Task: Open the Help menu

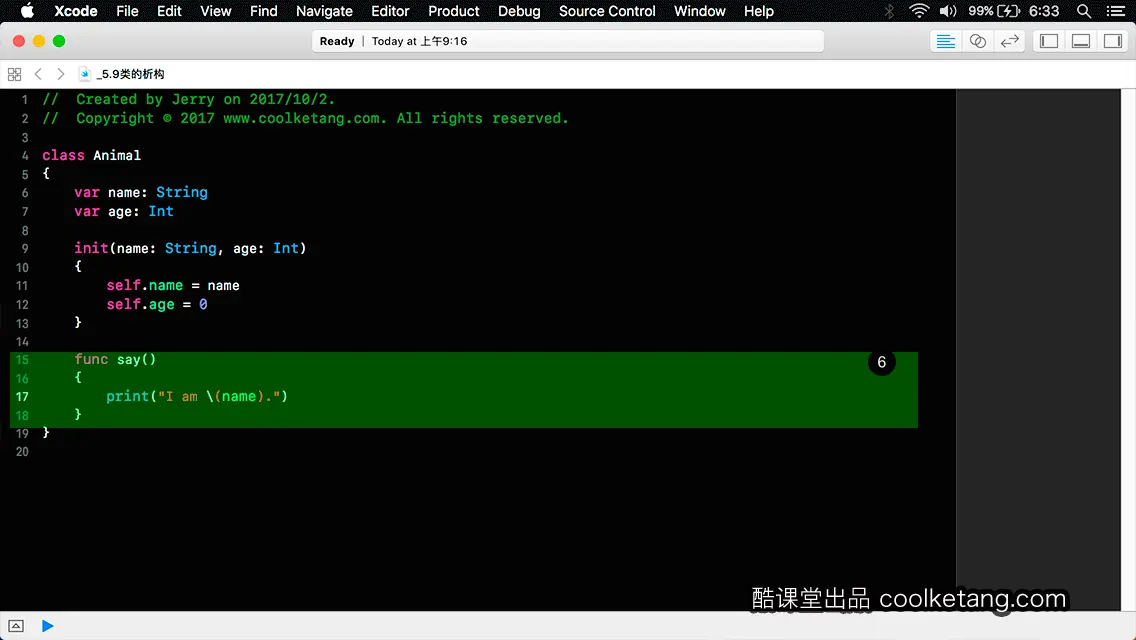Action: [759, 11]
